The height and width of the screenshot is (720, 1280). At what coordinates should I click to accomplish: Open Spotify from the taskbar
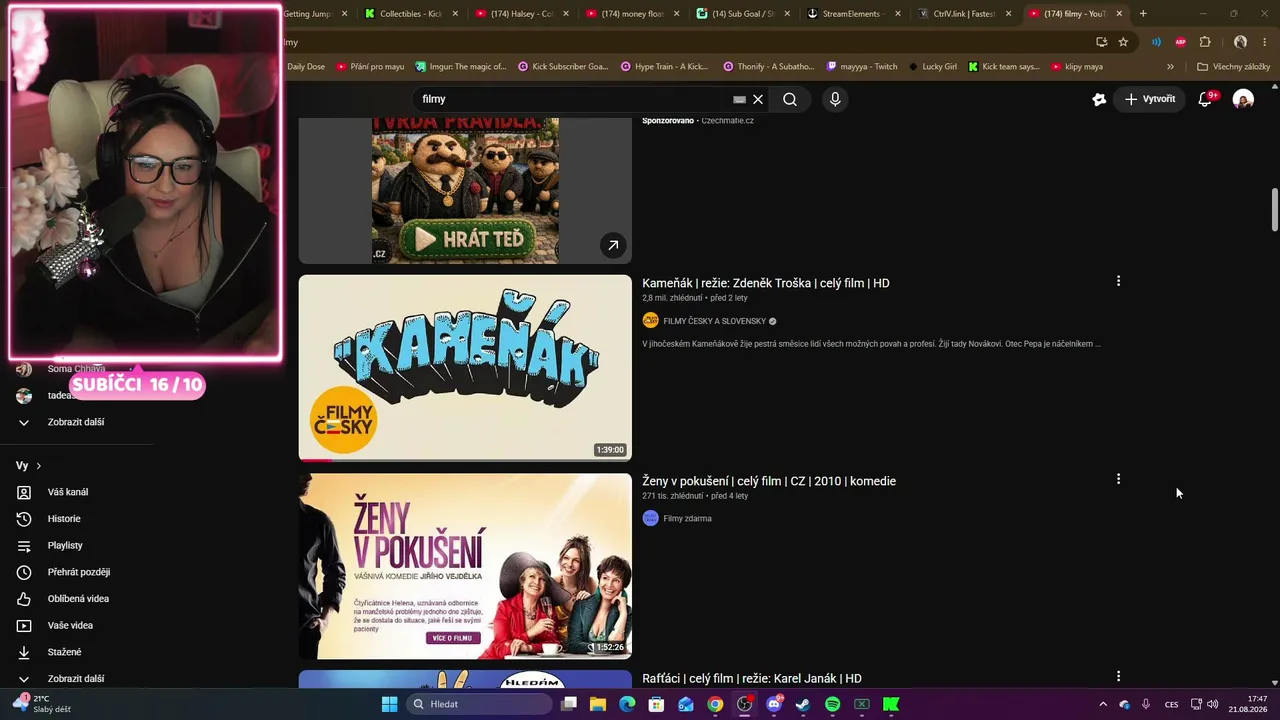pos(832,704)
